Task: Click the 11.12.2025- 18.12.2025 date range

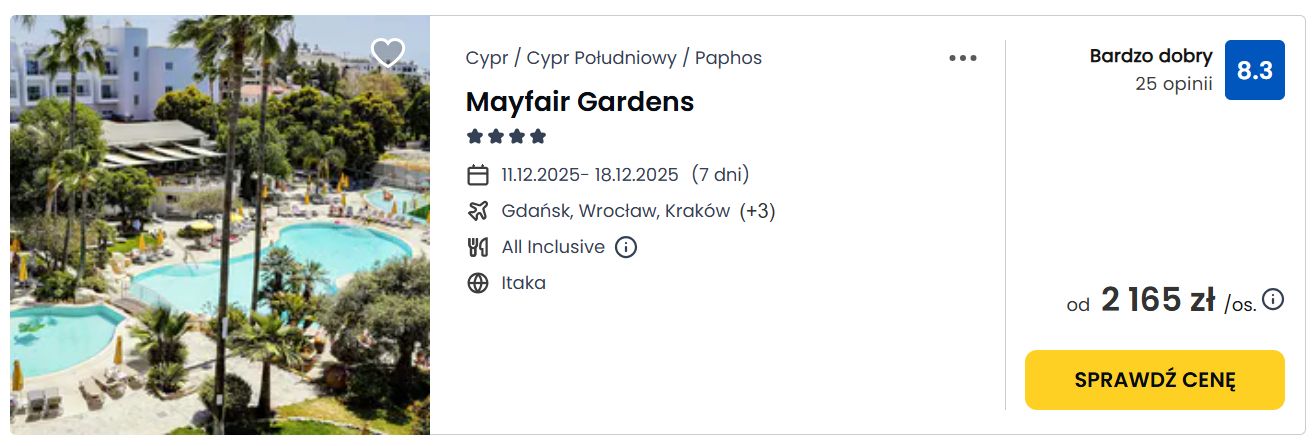Action: 590,175
